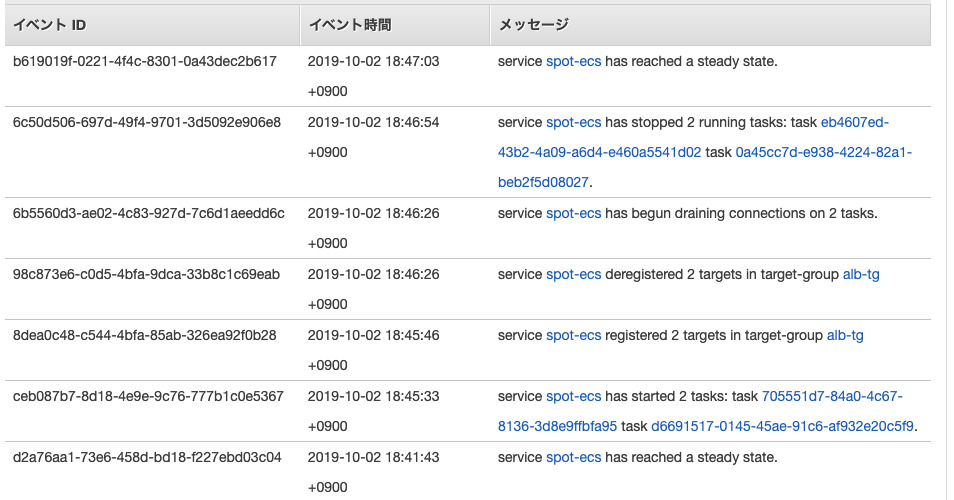The width and height of the screenshot is (954, 500).
Task: Click the timestamp 2019-10-02 18:46:54
Action: (x=374, y=122)
